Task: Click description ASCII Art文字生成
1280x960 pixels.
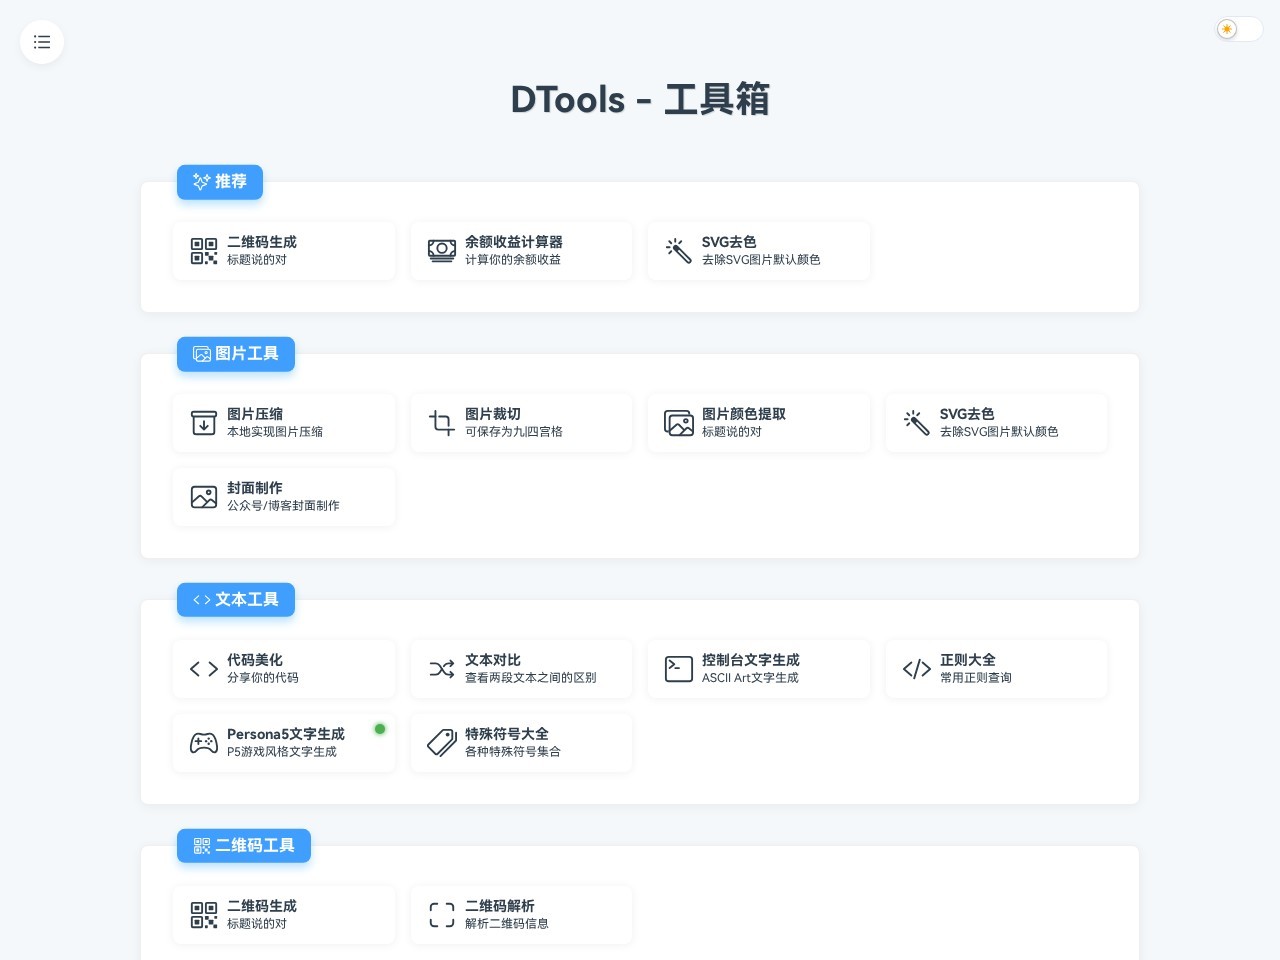Action: click(750, 678)
